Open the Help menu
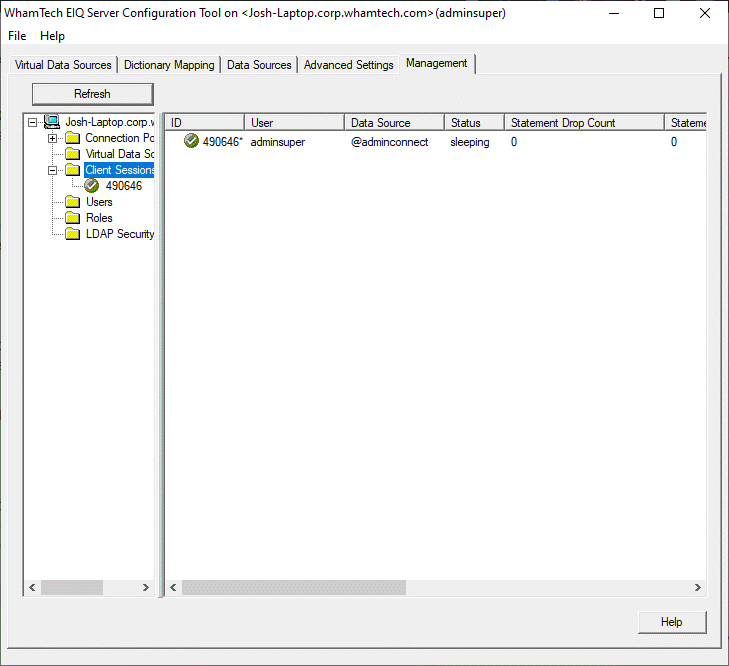Screen dimensions: 729x666 [x=52, y=36]
